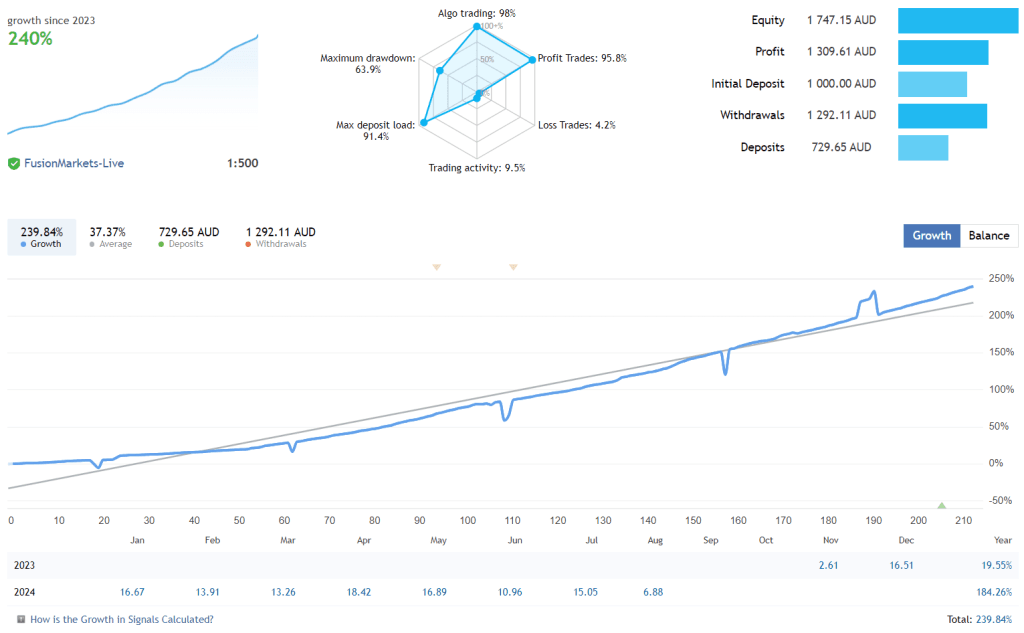Click the withdrawal triangle marker above the chart
The width and height of the screenshot is (1024, 633).
(x=437, y=267)
